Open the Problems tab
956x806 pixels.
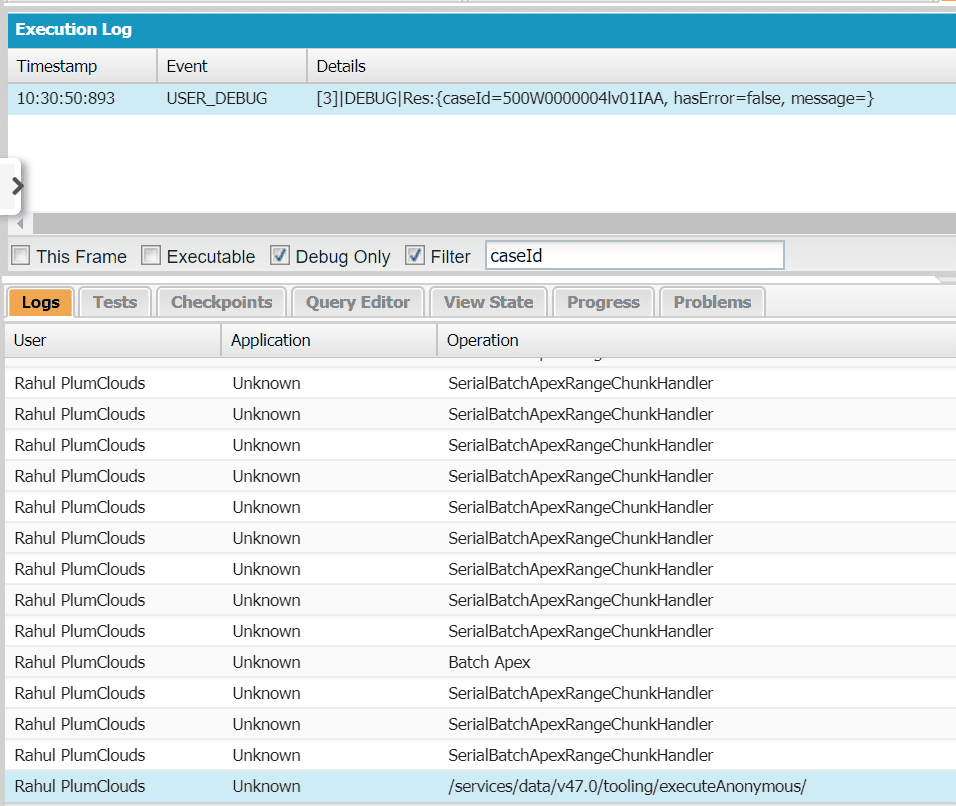coord(712,302)
